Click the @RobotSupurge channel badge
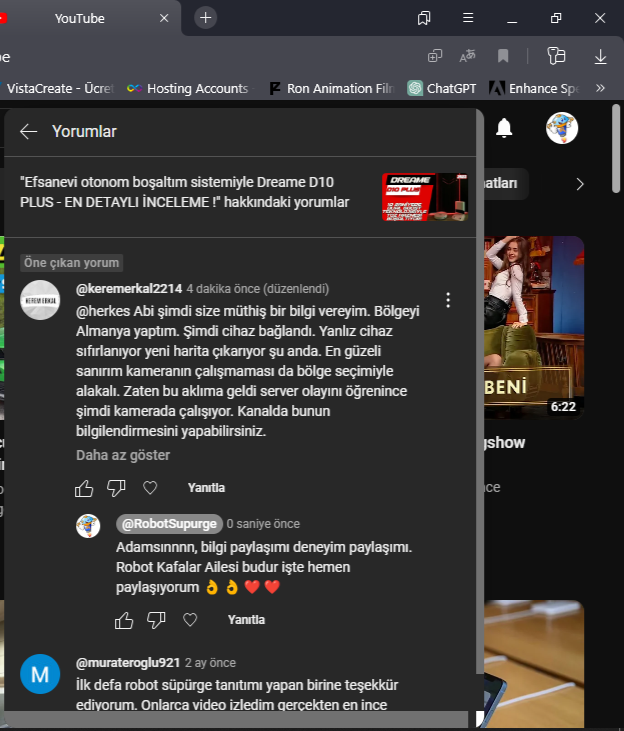 coord(169,524)
